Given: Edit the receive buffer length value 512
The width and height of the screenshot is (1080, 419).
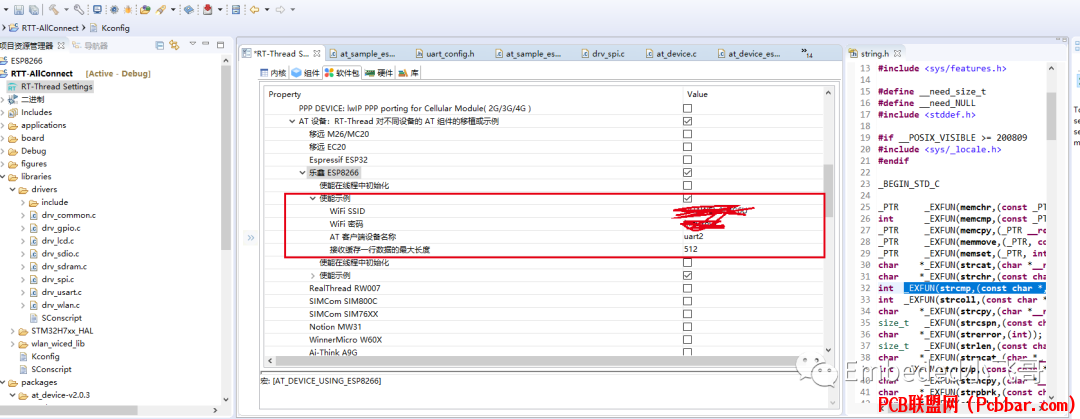Looking at the screenshot, I should coord(754,249).
